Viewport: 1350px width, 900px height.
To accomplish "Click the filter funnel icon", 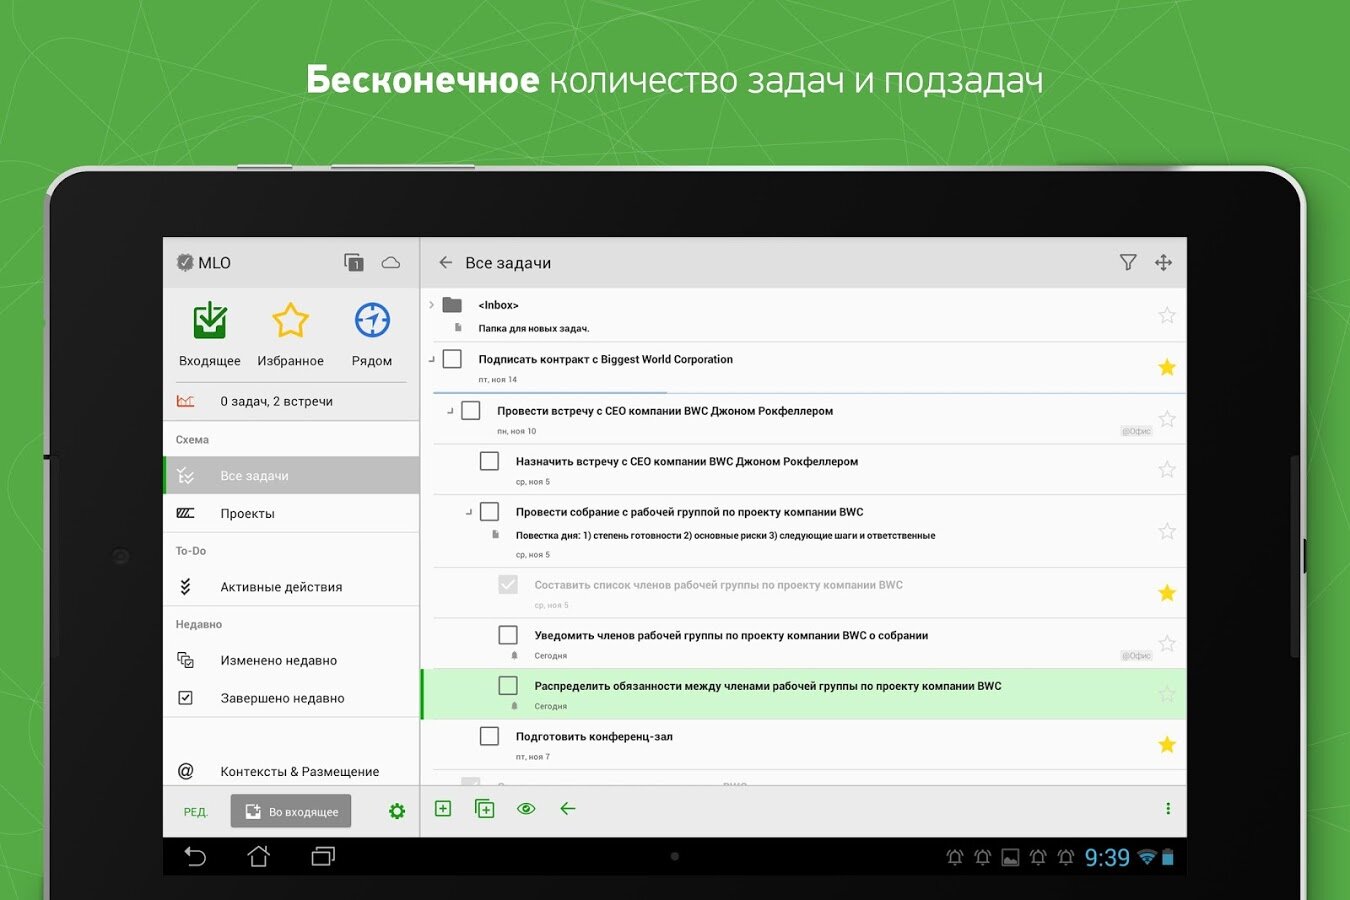I will point(1128,263).
